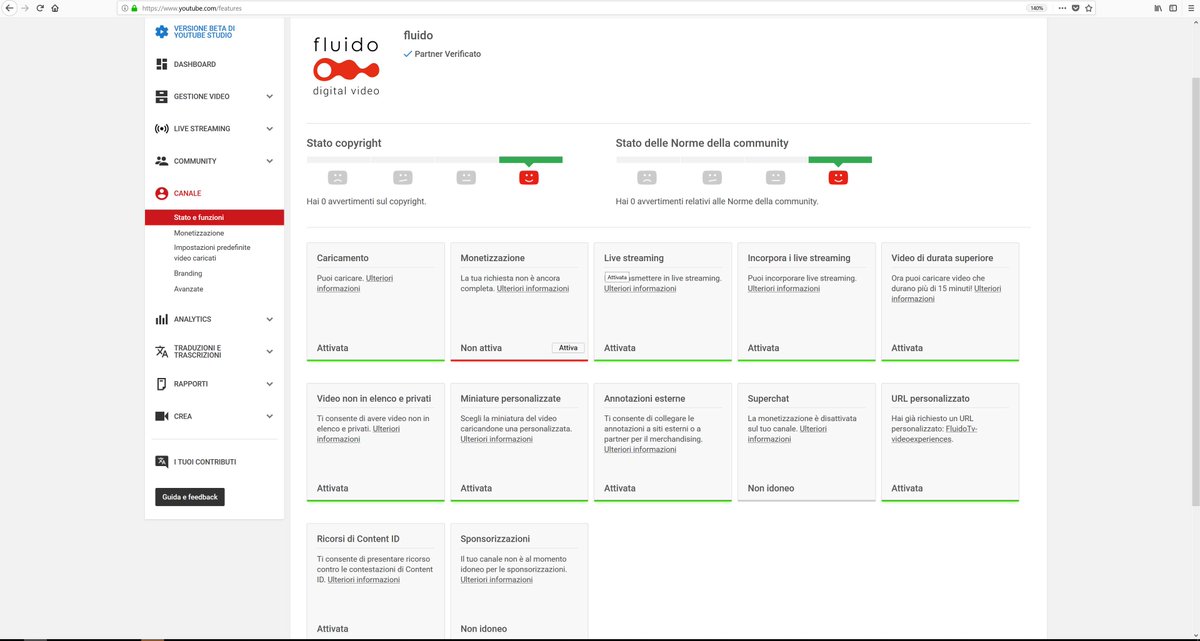Expand the Community section chevron

coord(270,161)
